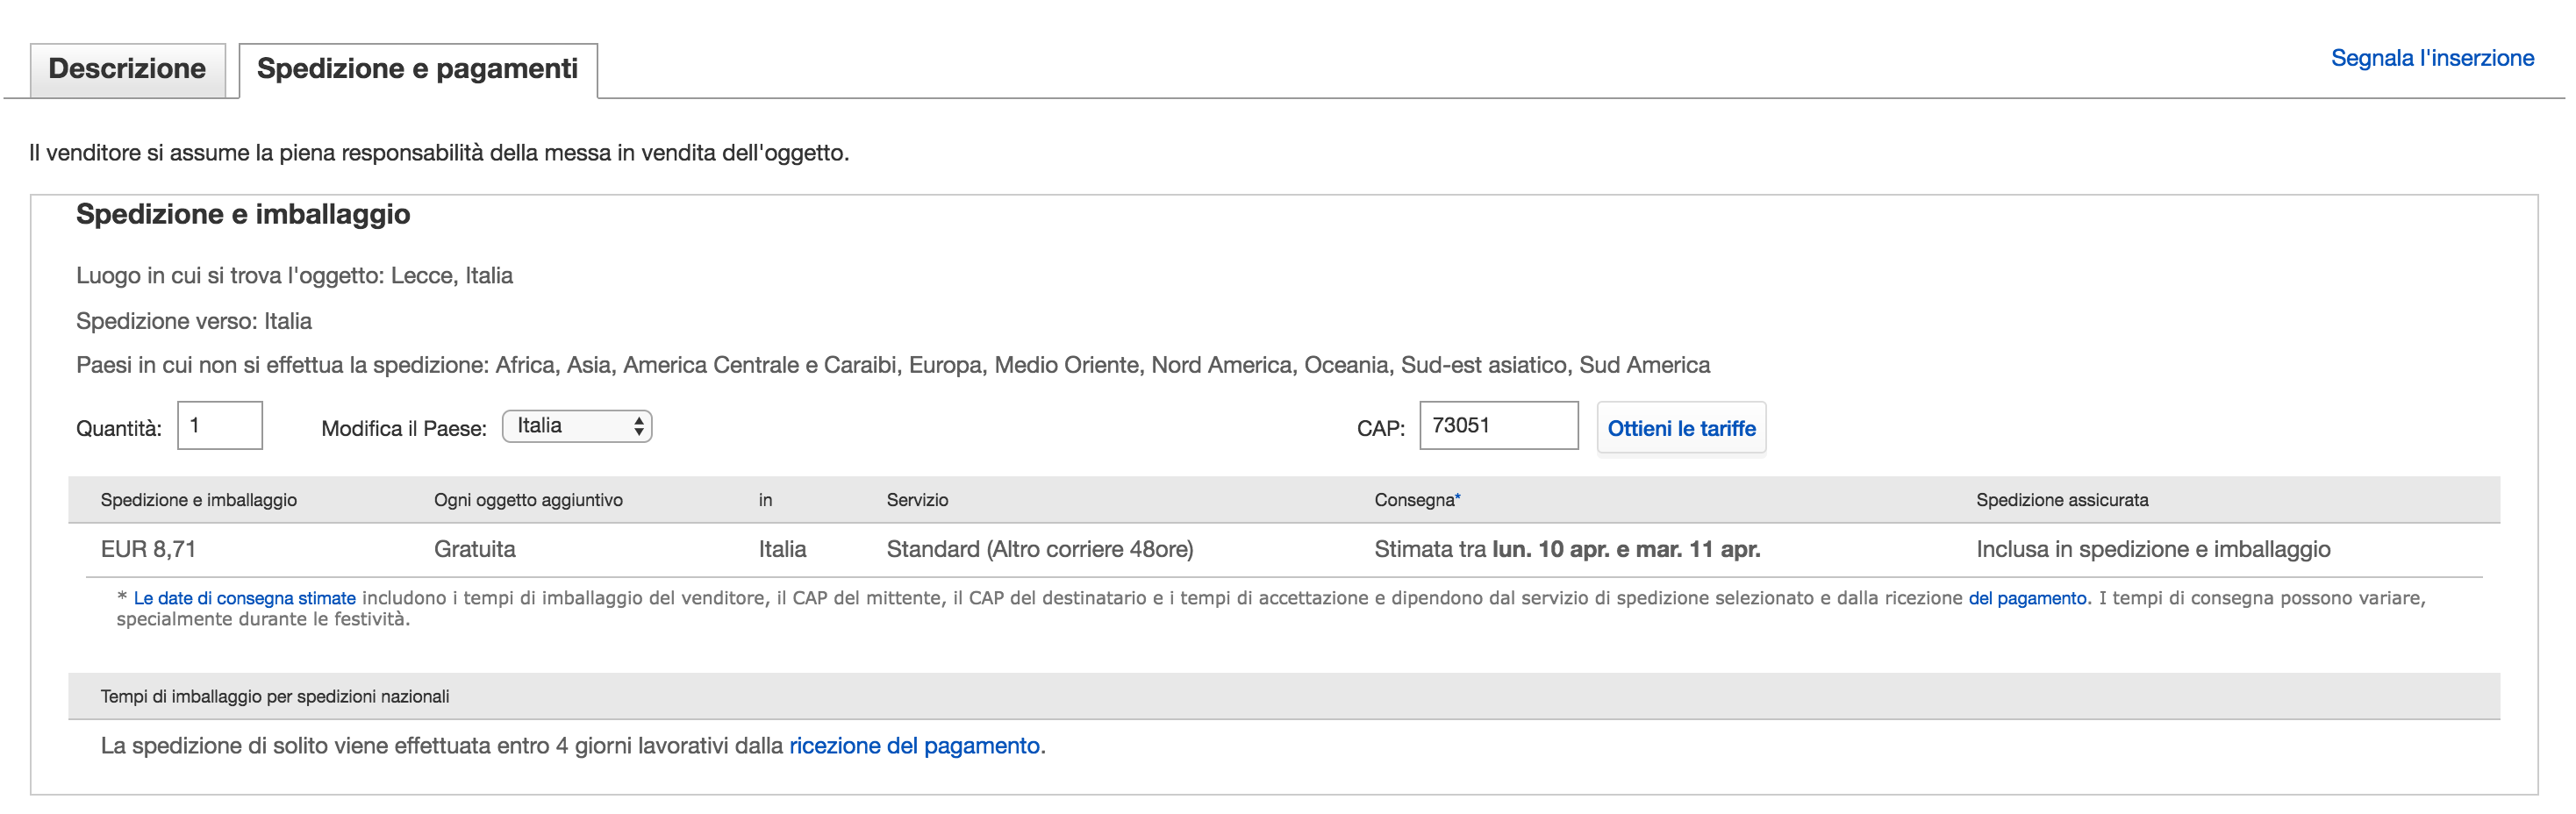Click the Standard (Altro corriere 48ore) service text
Image resolution: width=2576 pixels, height=814 pixels.
pyautogui.click(x=1039, y=549)
